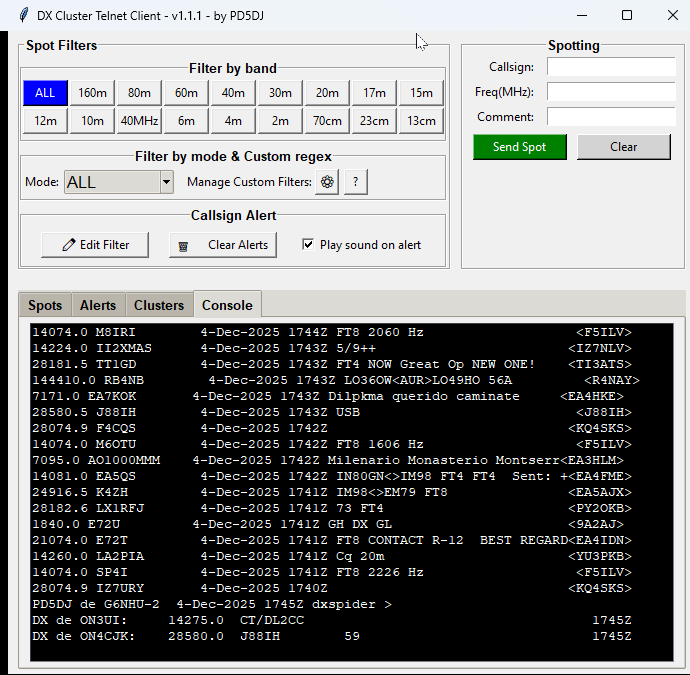The width and height of the screenshot is (690, 675).
Task: Maximize the DX Cluster window
Action: [x=627, y=15]
